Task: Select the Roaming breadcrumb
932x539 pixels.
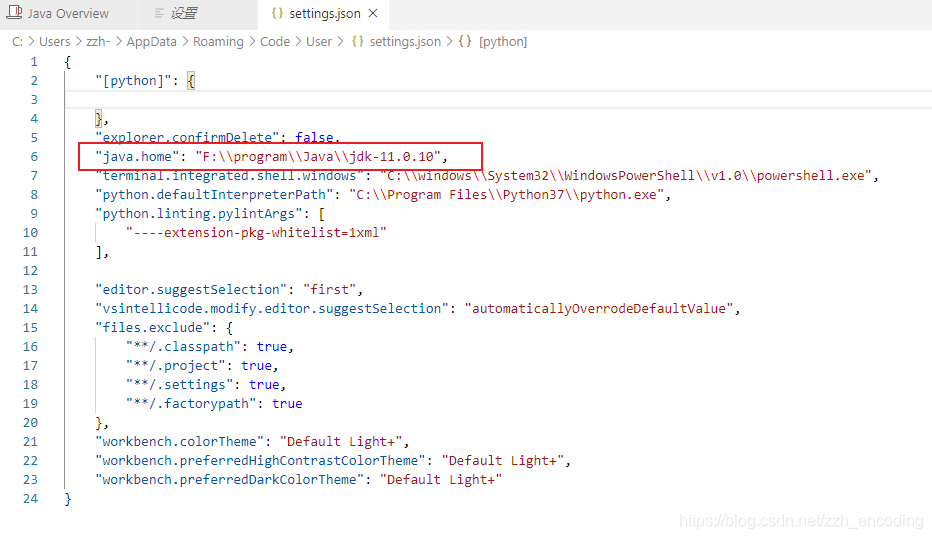Action: (x=218, y=42)
